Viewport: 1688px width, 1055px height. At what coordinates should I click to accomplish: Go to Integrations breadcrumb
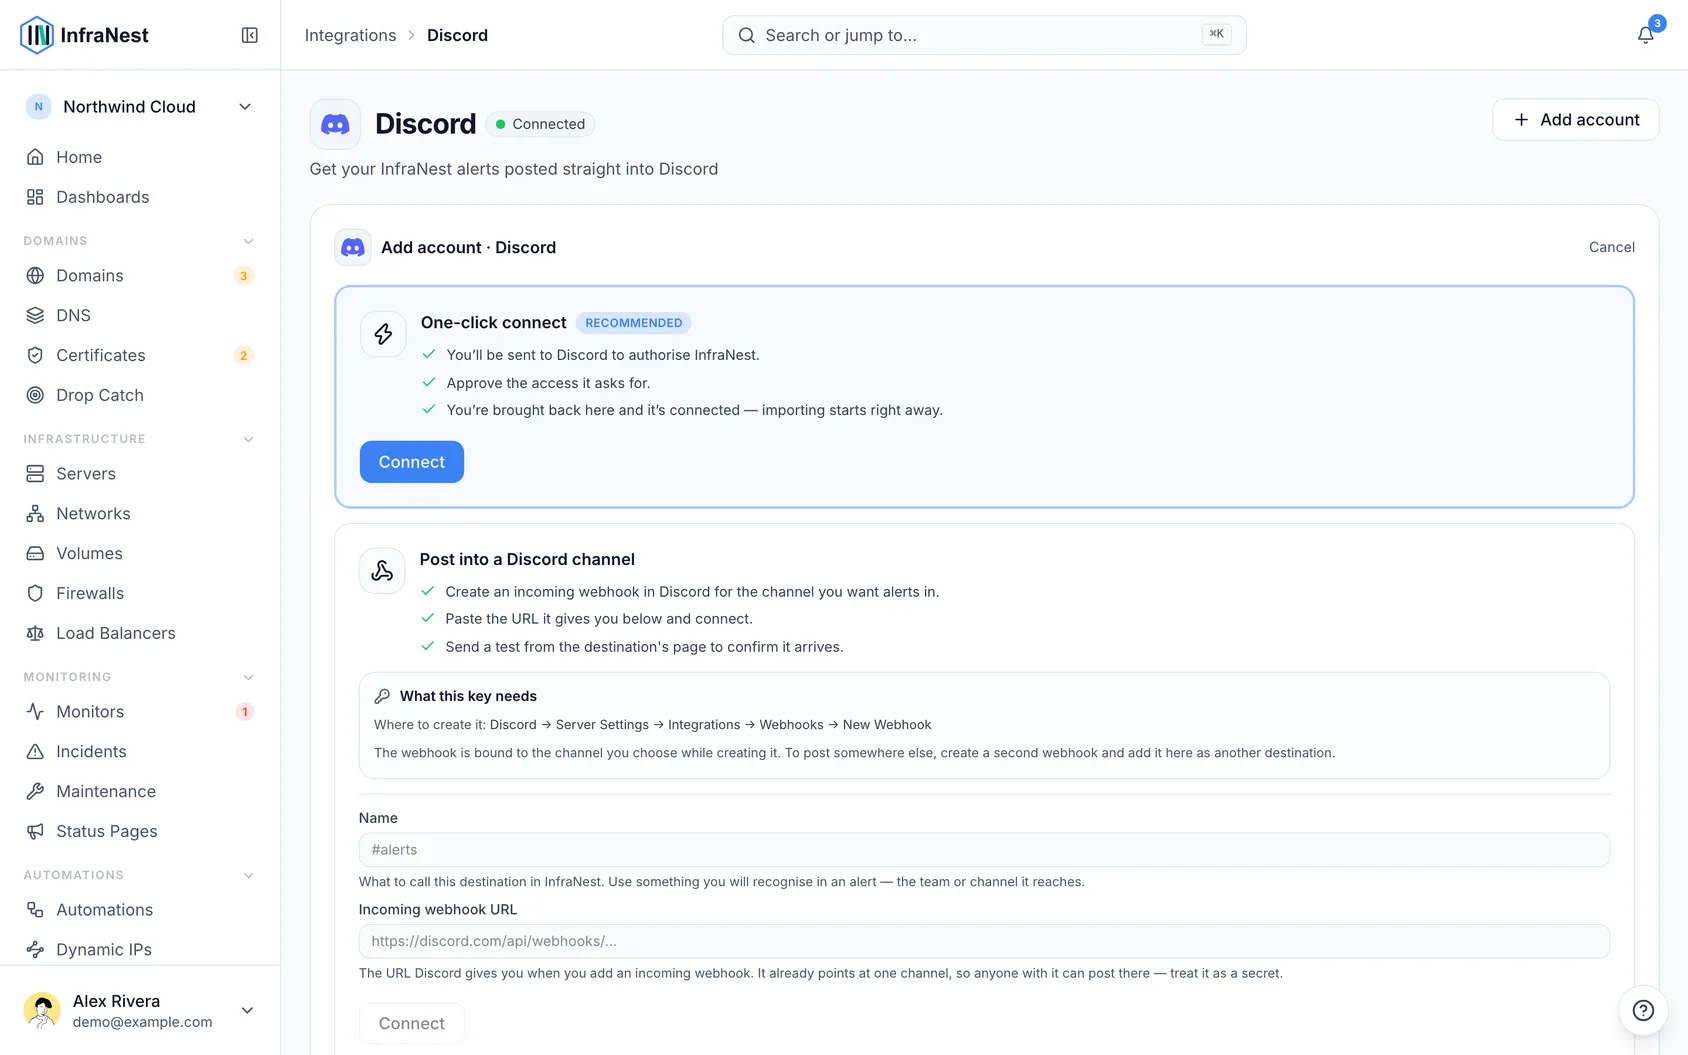(350, 35)
